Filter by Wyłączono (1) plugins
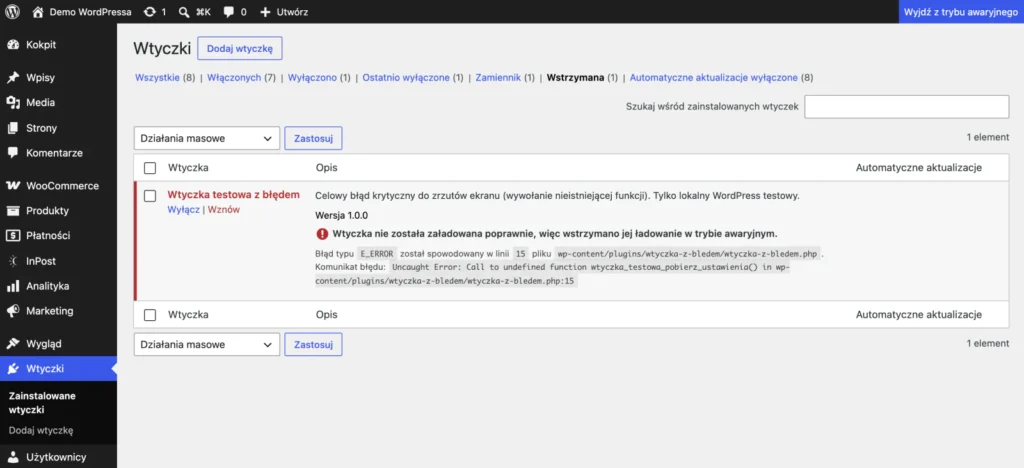1024x468 pixels. pos(319,78)
